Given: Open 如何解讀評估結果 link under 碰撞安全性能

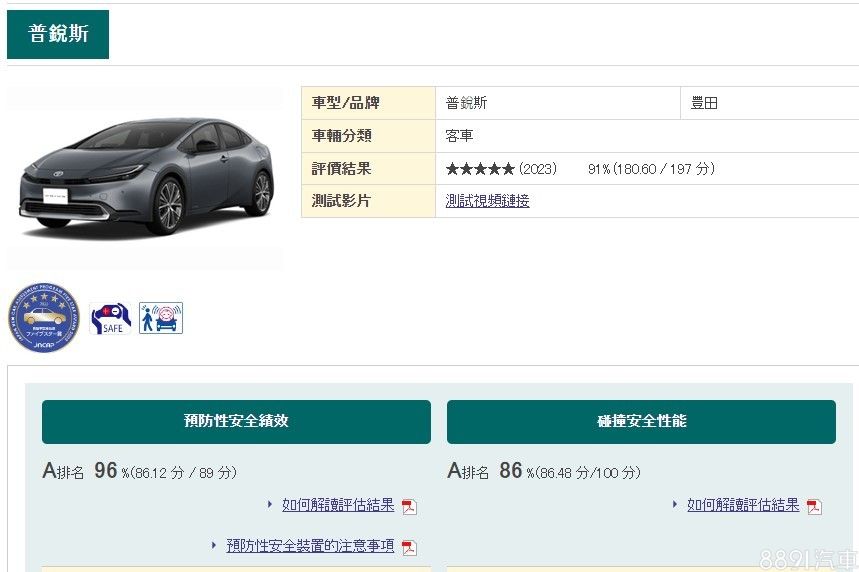Looking at the screenshot, I should point(743,505).
